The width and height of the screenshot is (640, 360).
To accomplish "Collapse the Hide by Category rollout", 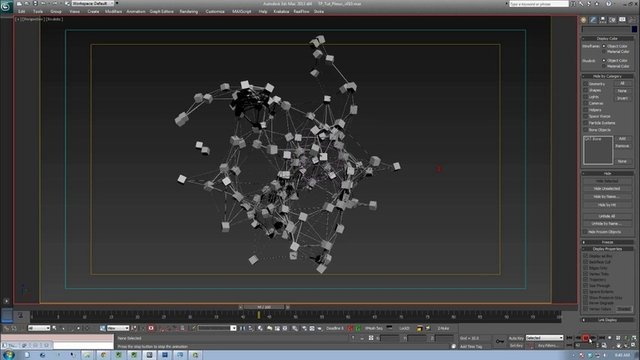I will [x=607, y=76].
